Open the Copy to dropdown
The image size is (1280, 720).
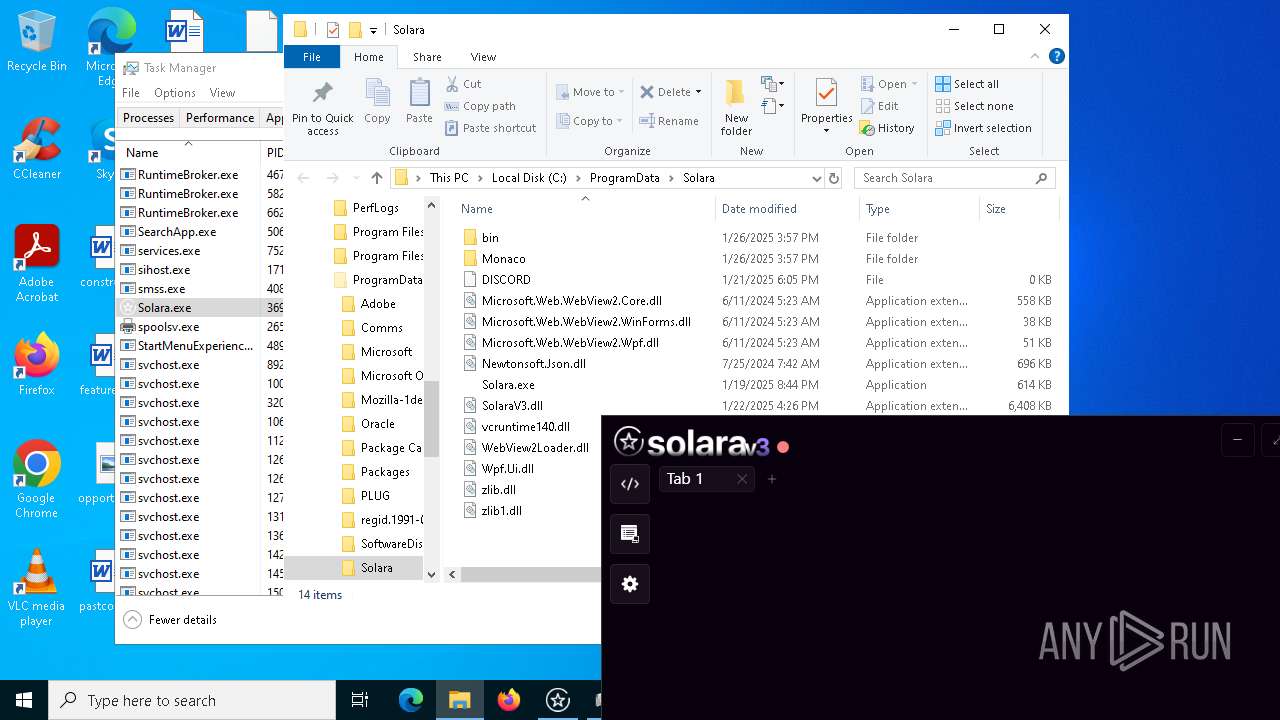pyautogui.click(x=590, y=121)
